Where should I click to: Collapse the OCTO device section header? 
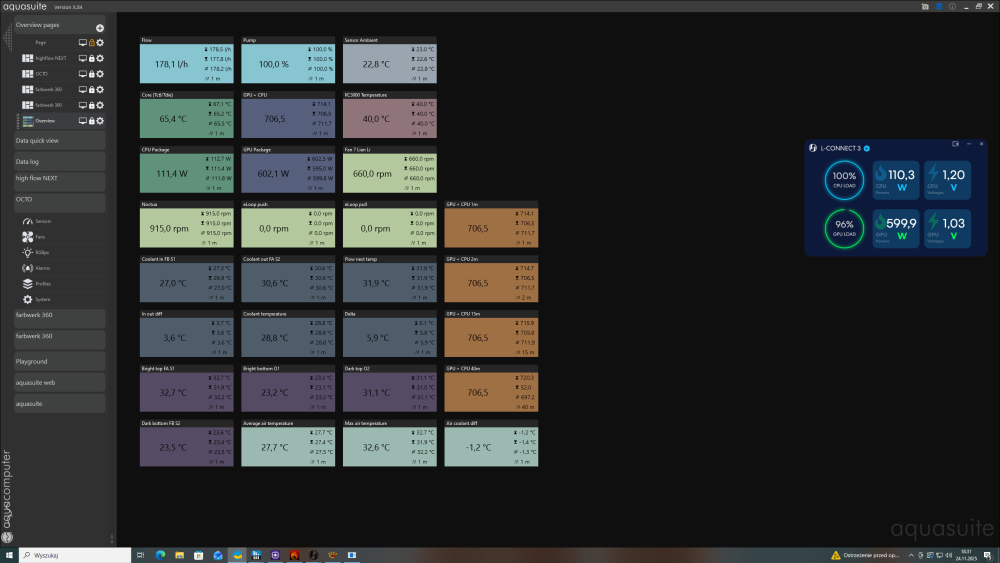pos(59,202)
